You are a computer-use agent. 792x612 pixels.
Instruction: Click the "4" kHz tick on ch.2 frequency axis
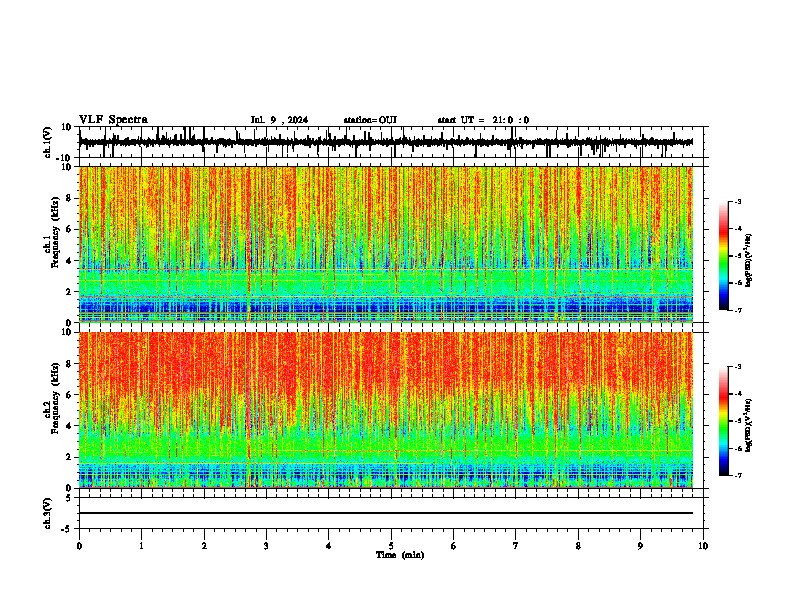(x=69, y=426)
